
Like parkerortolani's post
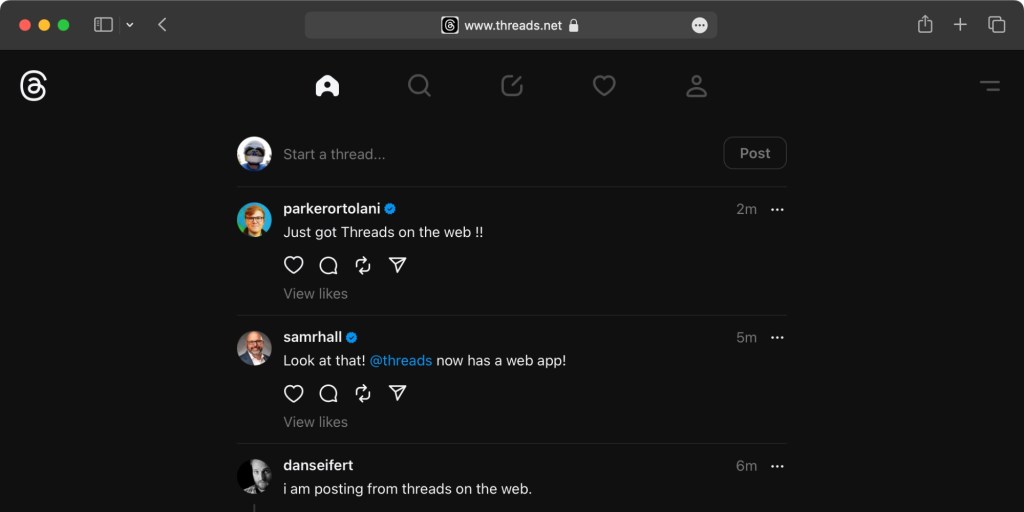coord(293,265)
